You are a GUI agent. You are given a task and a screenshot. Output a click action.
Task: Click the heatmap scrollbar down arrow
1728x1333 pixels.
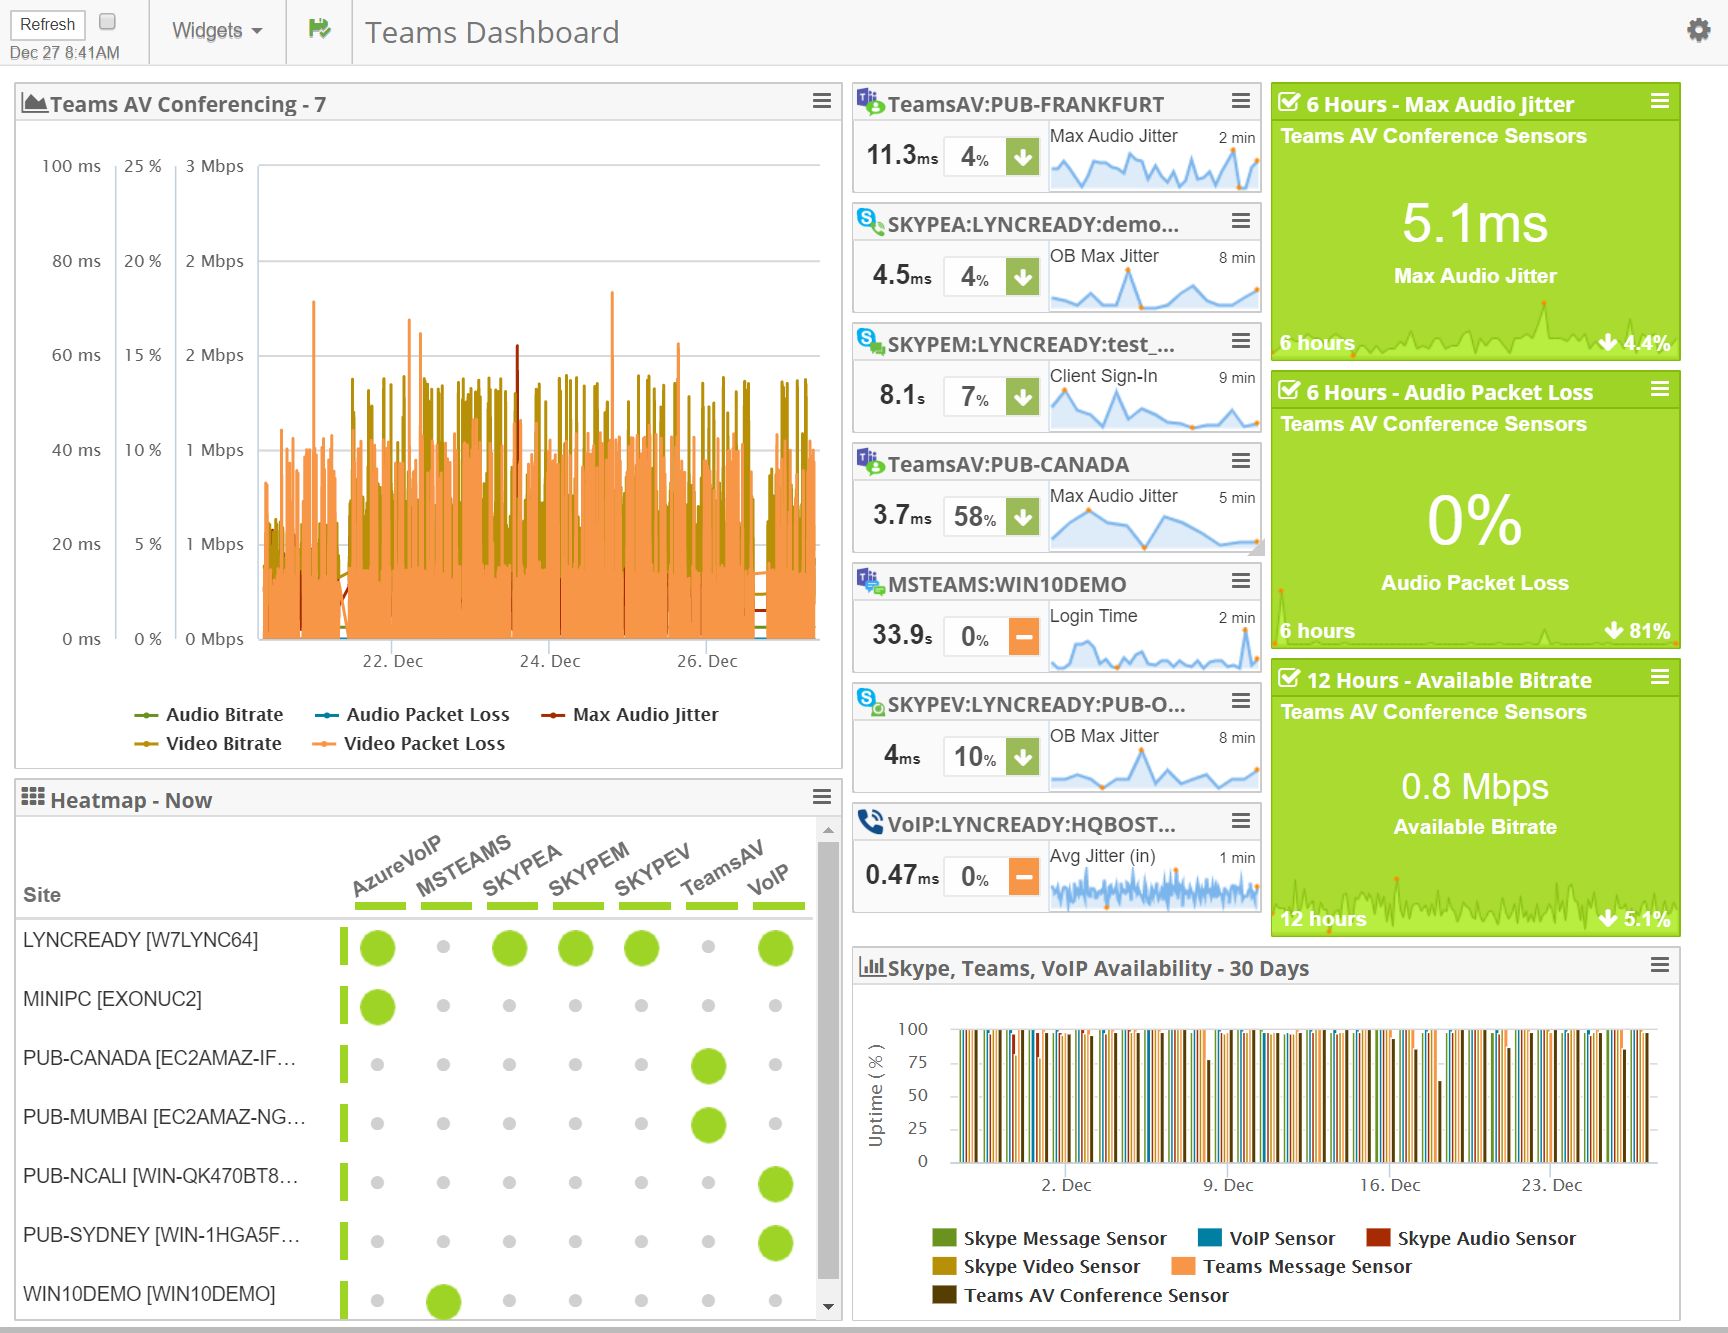coord(828,1306)
